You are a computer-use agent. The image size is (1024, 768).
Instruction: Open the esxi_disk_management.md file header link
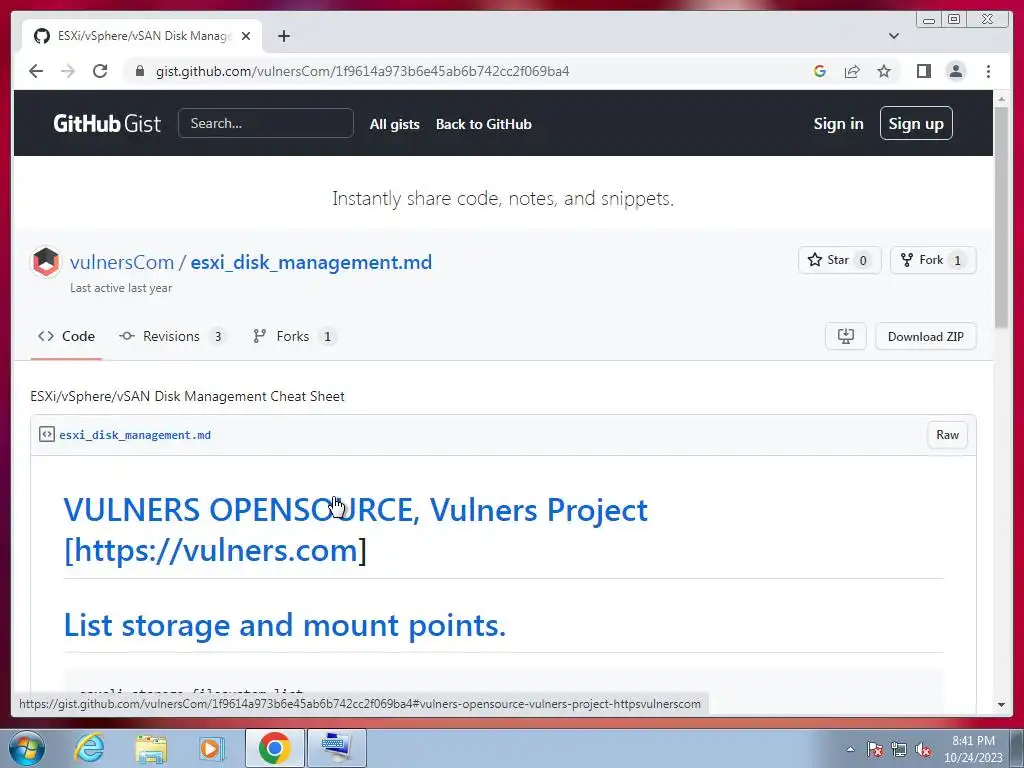pyautogui.click(x=135, y=435)
